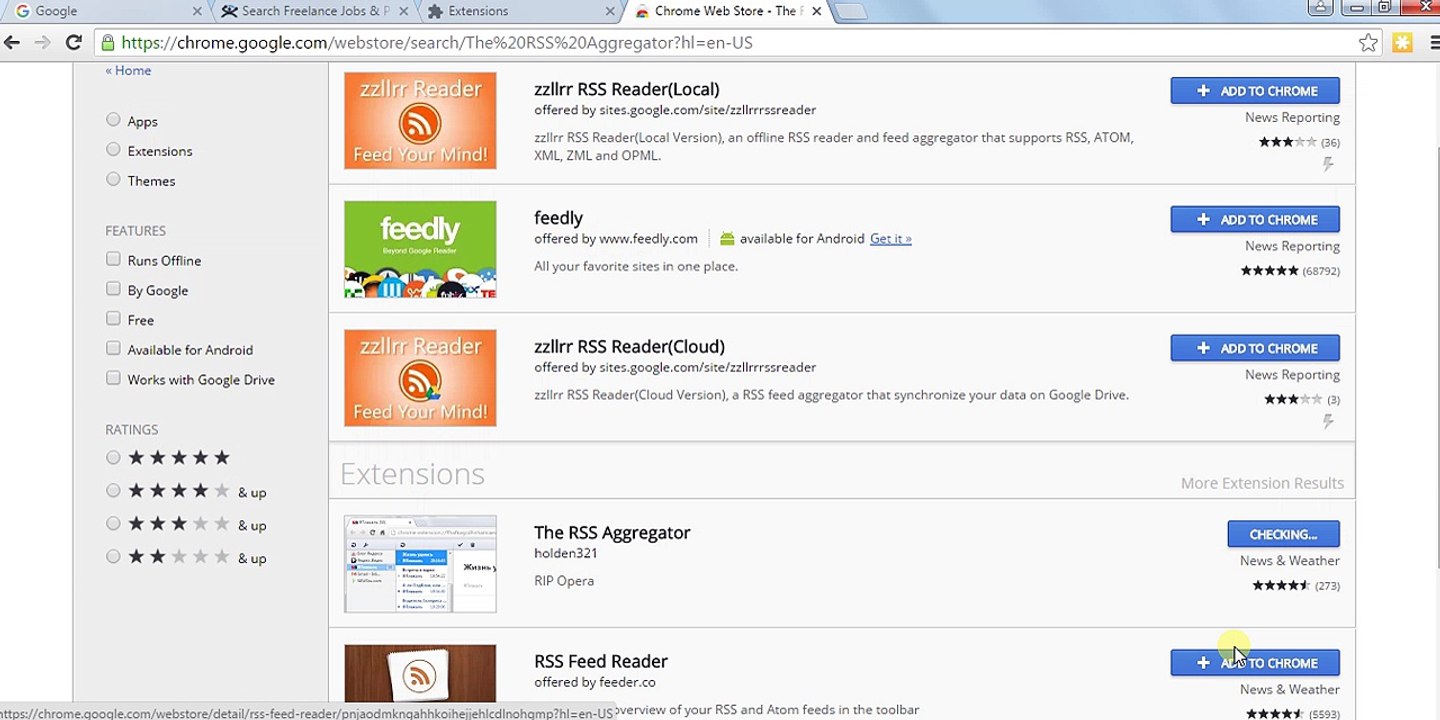Viewport: 1440px width, 720px height.
Task: Select the Apps radio button
Action: pyautogui.click(x=113, y=120)
